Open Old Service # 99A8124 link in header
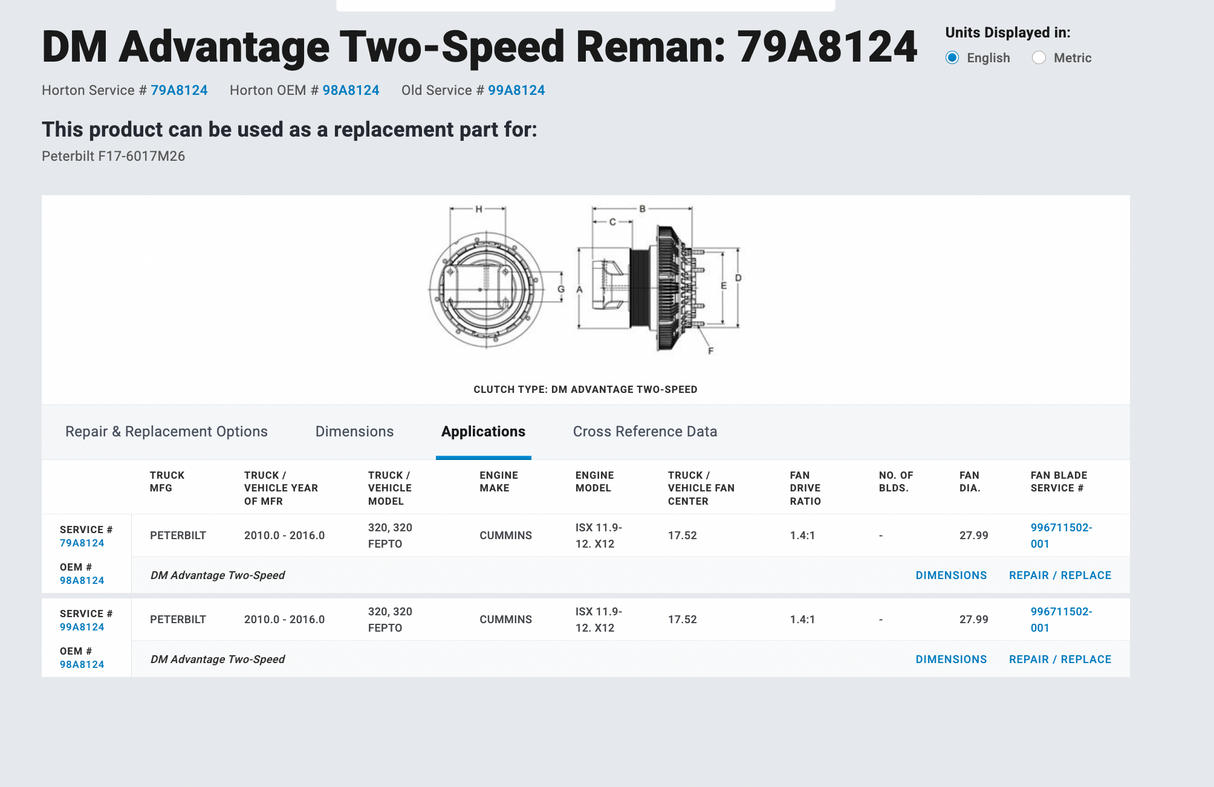Viewport: 1214px width, 787px height. tap(516, 90)
